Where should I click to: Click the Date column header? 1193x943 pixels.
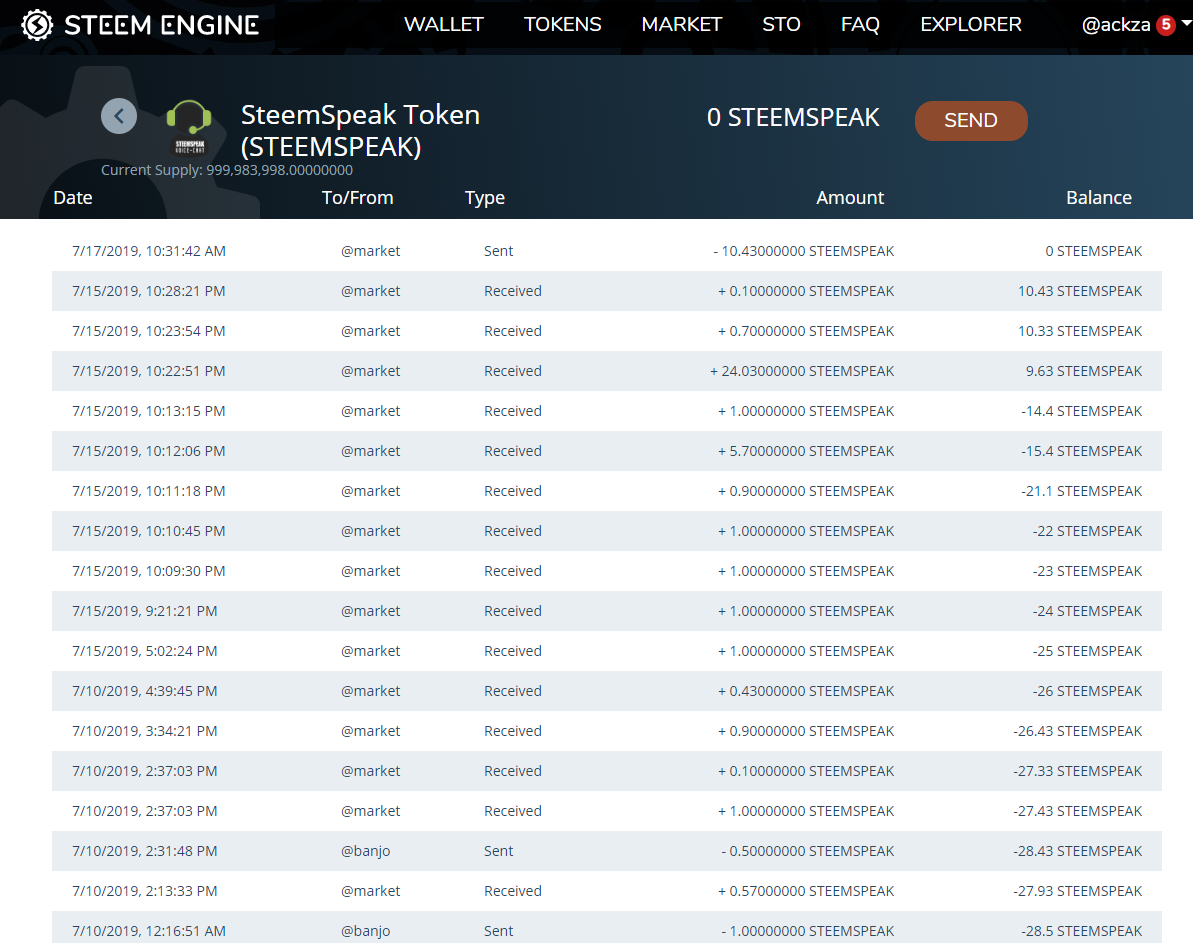(73, 198)
